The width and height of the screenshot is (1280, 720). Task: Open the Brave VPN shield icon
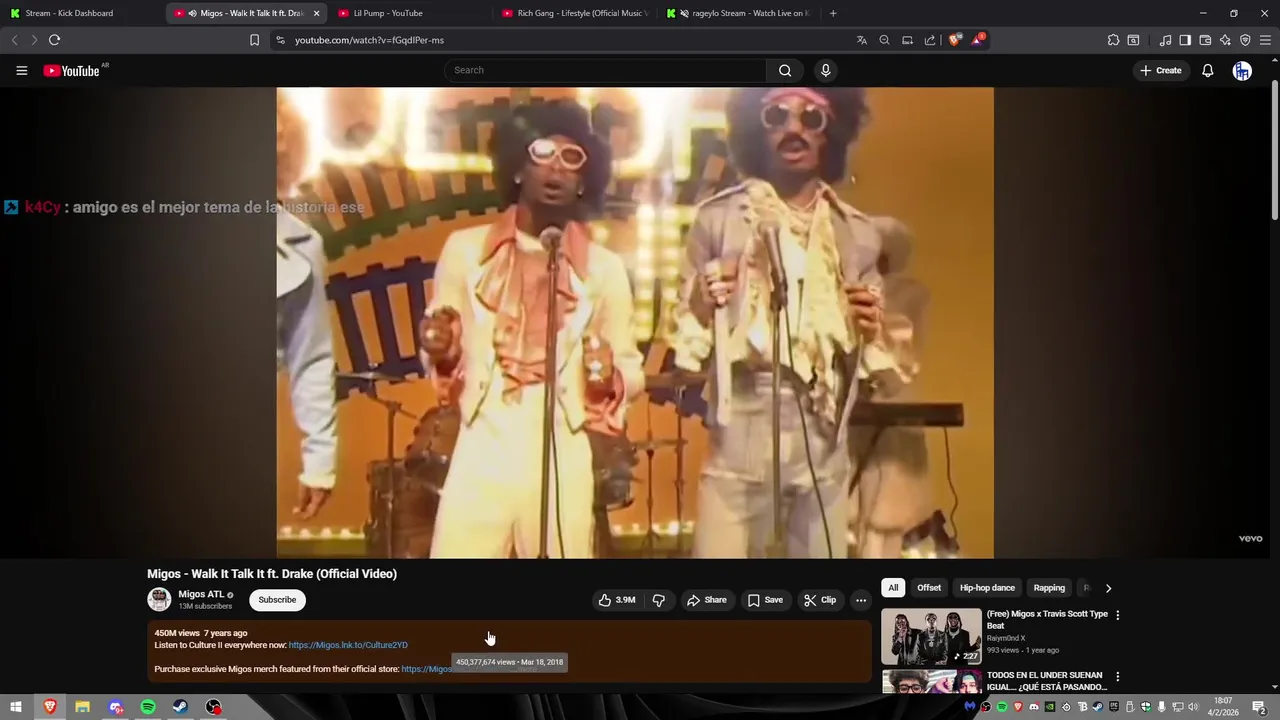1245,40
